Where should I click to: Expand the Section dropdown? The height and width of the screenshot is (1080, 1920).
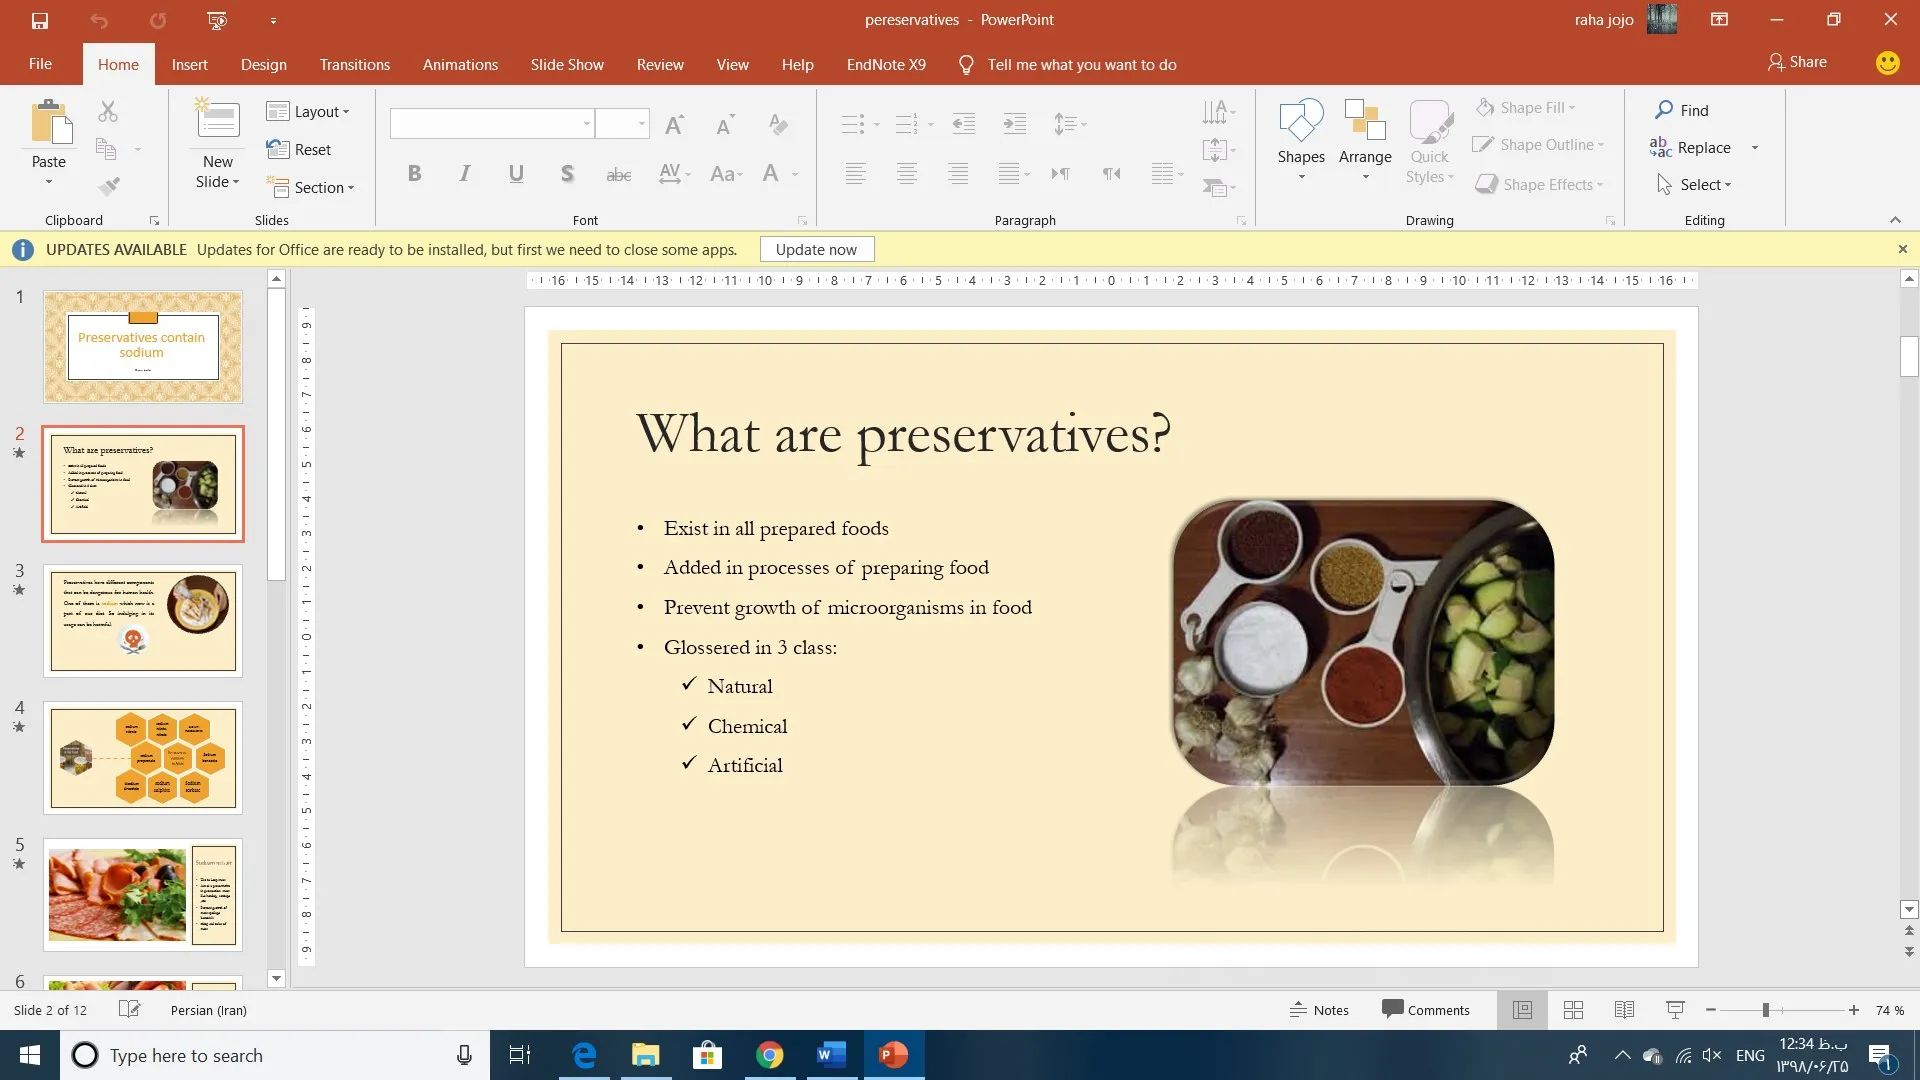click(310, 188)
